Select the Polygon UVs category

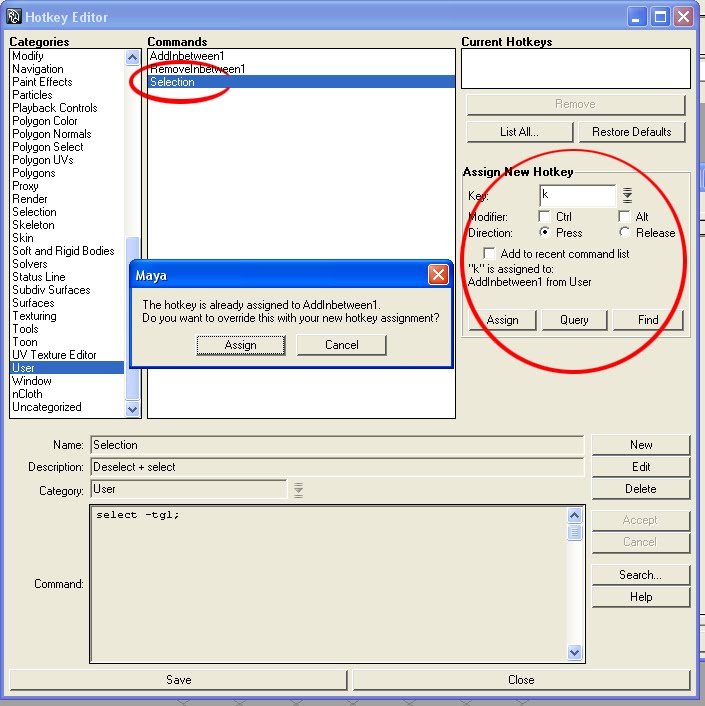click(67, 160)
